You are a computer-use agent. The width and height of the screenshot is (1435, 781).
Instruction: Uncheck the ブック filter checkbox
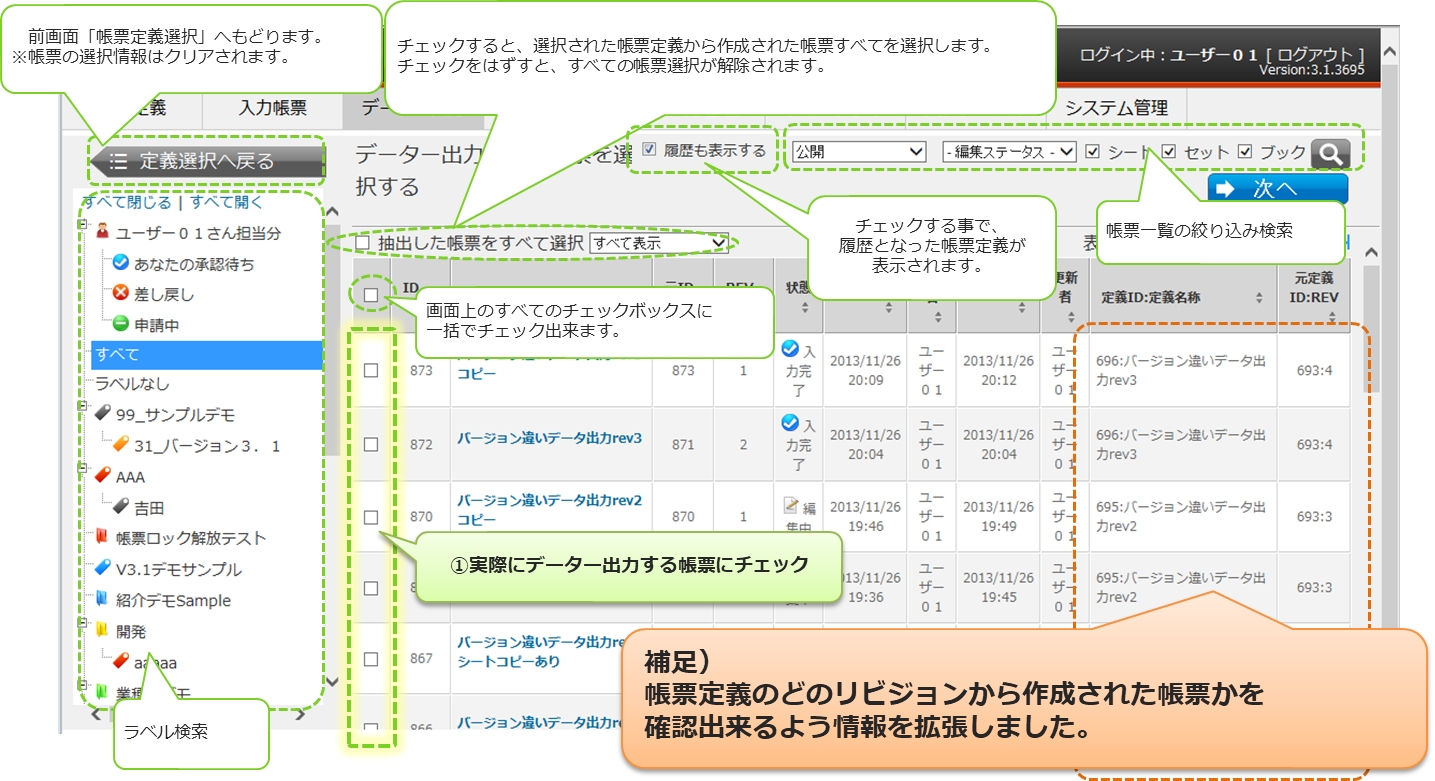click(1245, 152)
